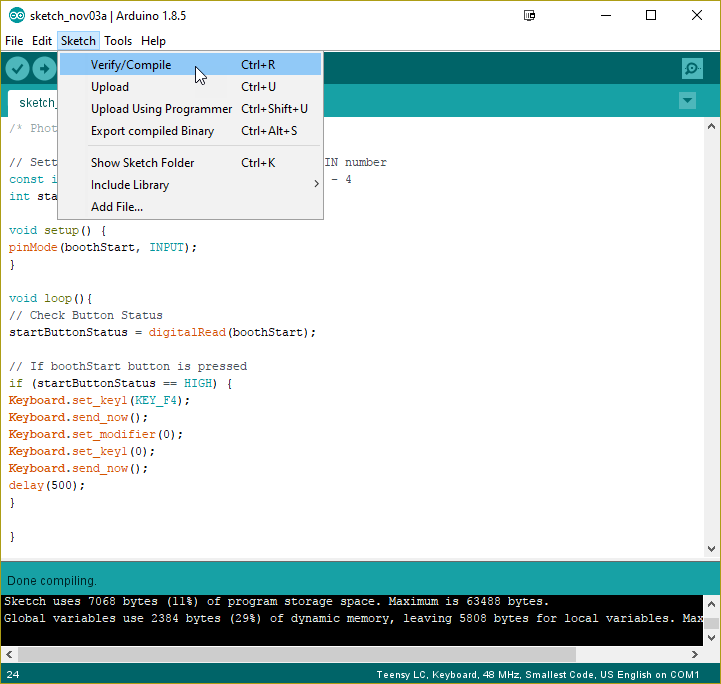721x684 pixels.
Task: Click 'Keyboard.set_key1(KEY_F4);' line
Action: 99,400
